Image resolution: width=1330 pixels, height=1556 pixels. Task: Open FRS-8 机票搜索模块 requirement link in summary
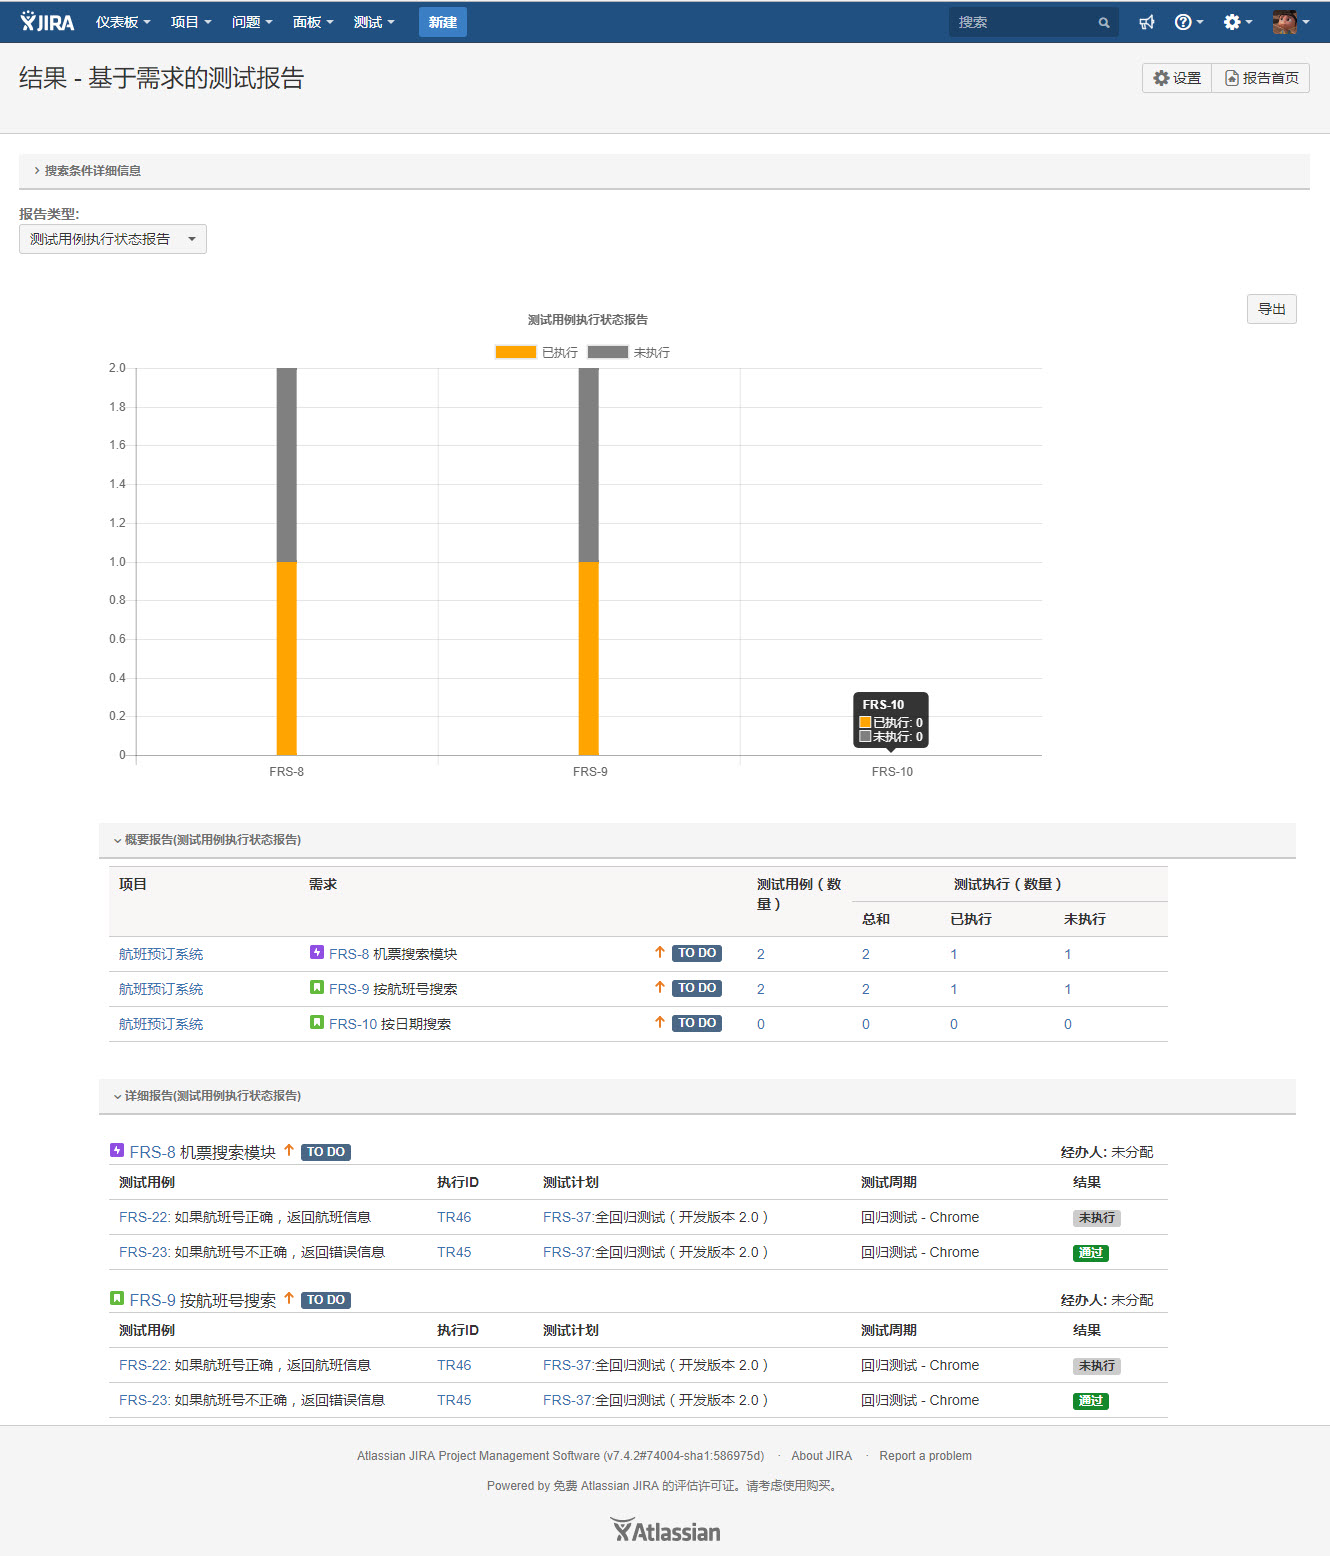coord(393,954)
